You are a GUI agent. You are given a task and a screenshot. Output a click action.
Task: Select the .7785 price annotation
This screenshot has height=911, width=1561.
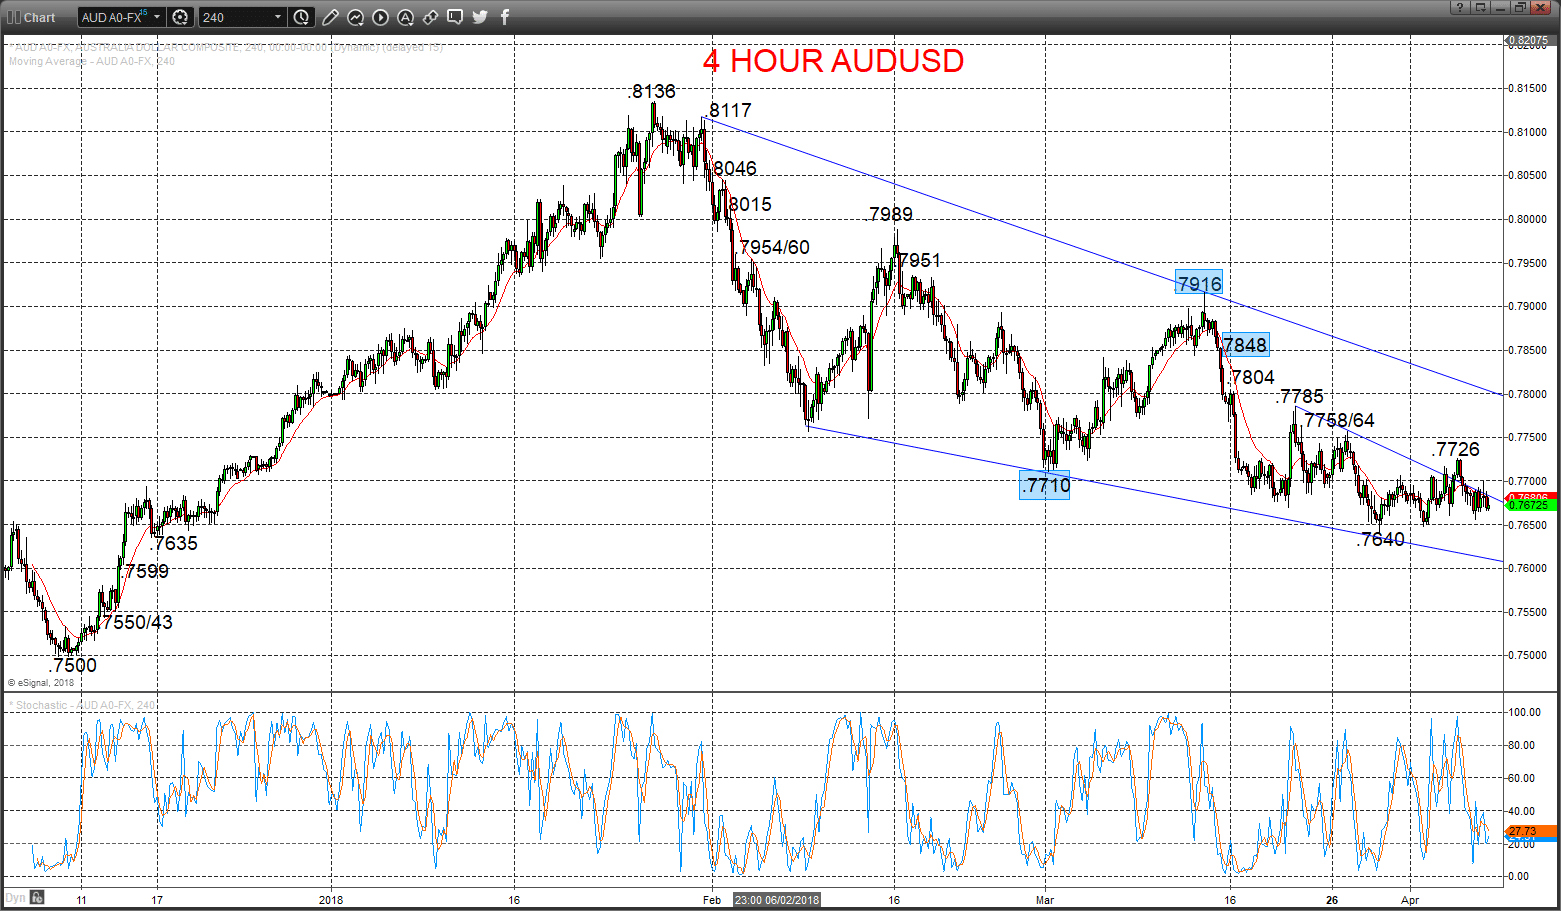click(1300, 396)
